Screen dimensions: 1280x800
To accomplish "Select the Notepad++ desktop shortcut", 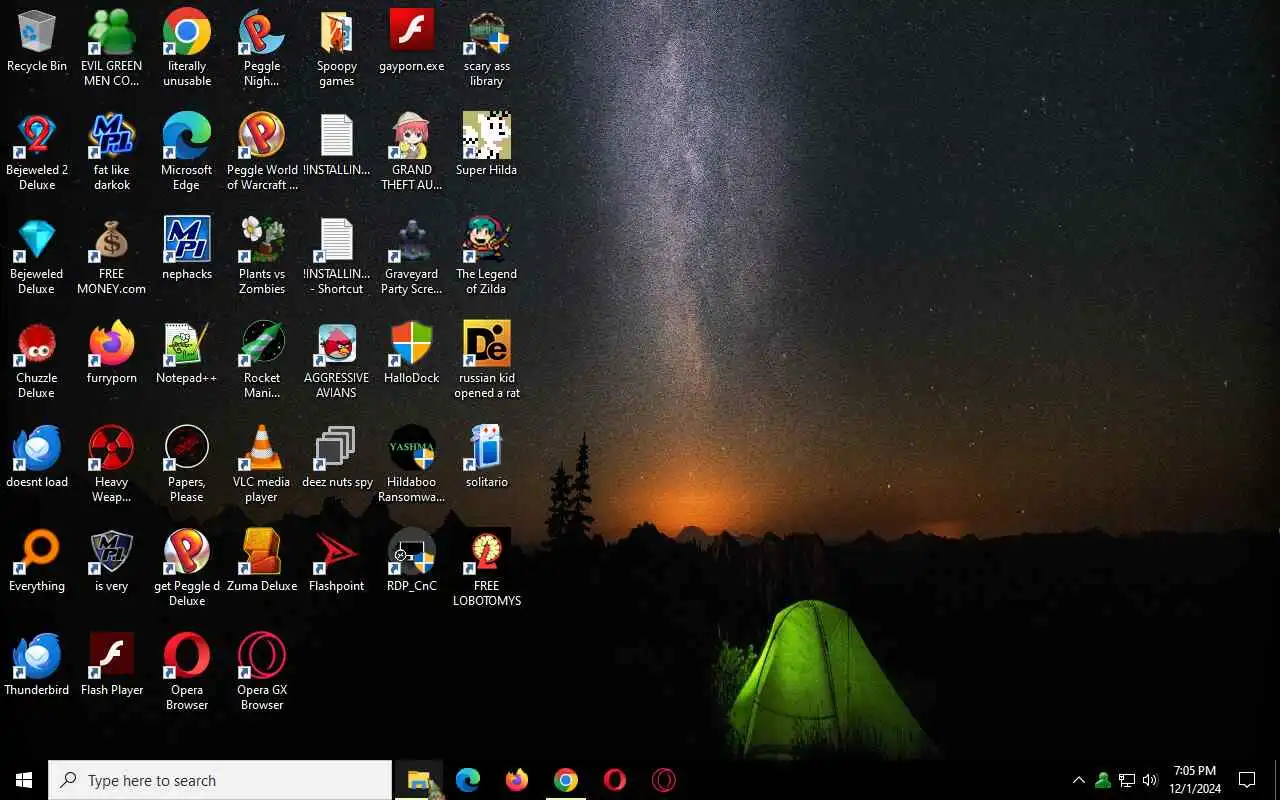I will (x=187, y=352).
